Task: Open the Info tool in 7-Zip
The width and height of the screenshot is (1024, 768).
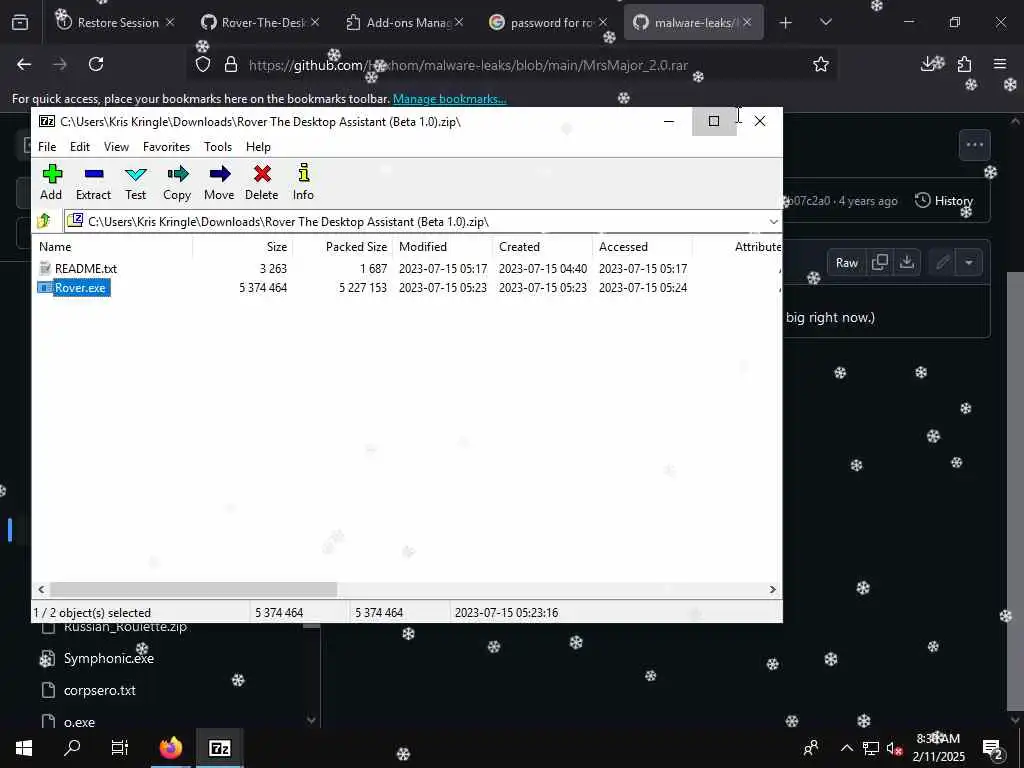Action: pos(303,182)
